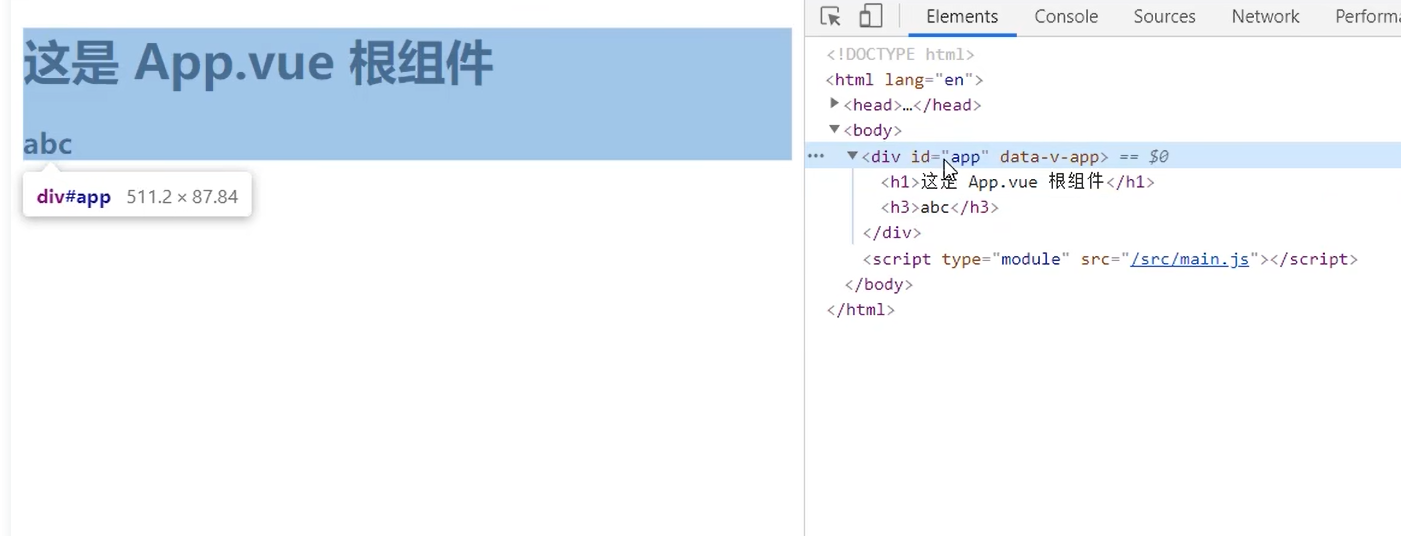Select the html lang="en" opening tag
The width and height of the screenshot is (1401, 536).
[x=905, y=80]
